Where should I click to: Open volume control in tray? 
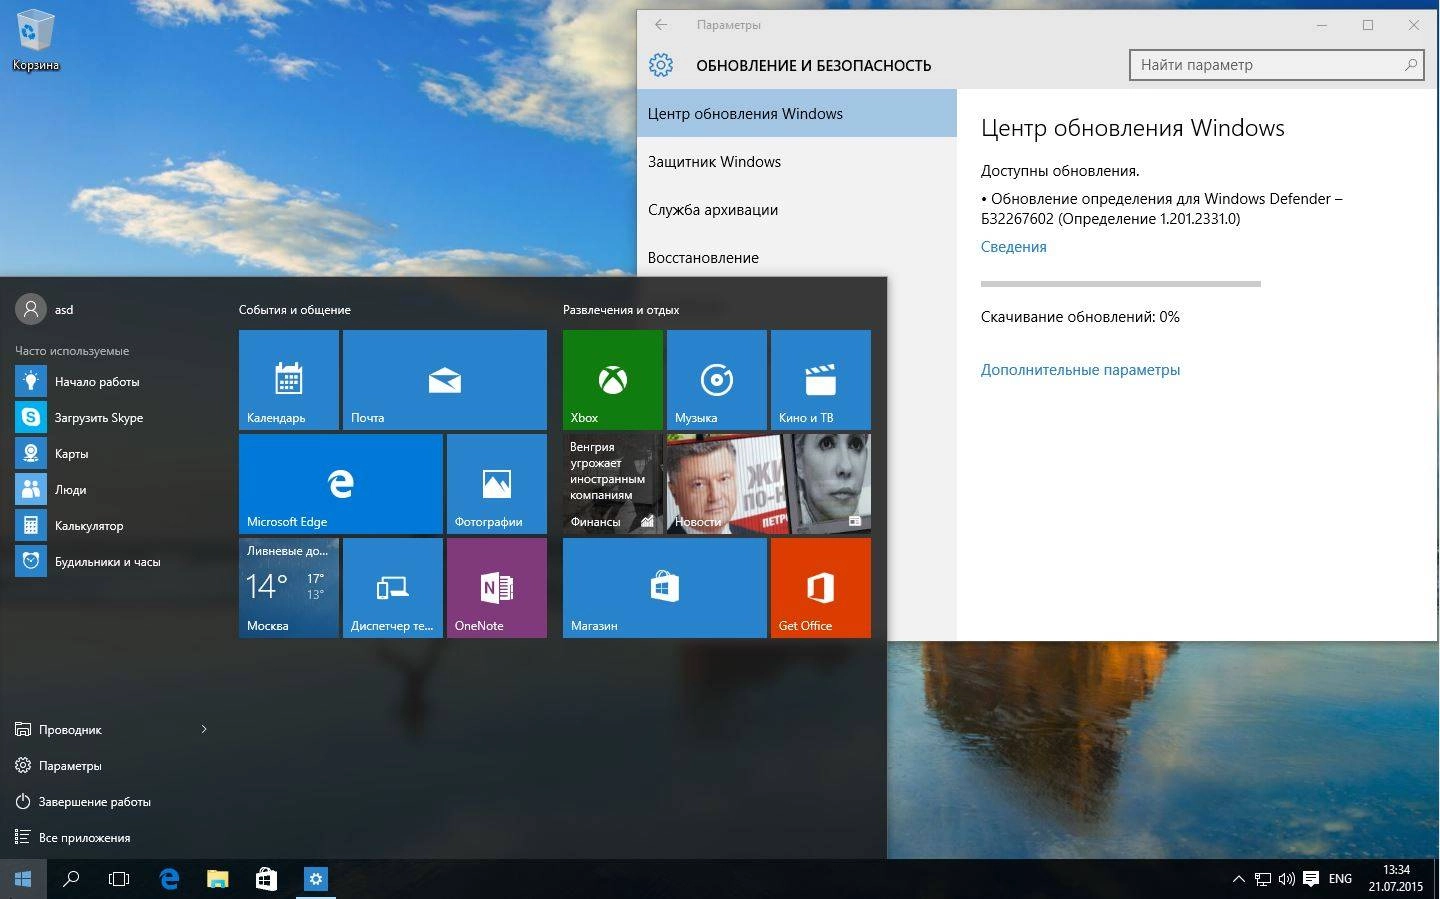click(1286, 880)
